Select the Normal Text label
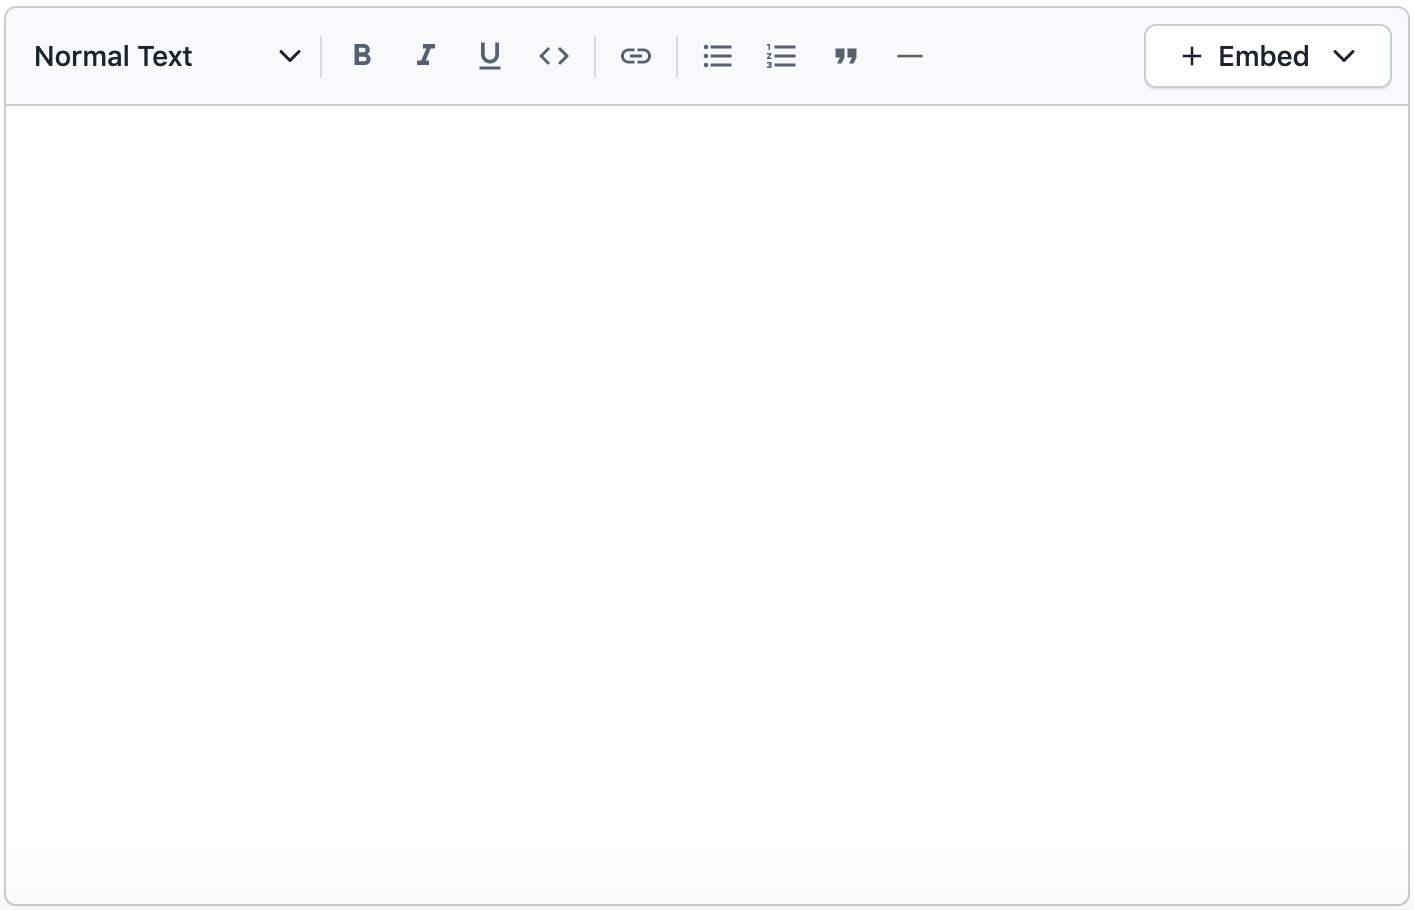1414x910 pixels. [x=113, y=56]
